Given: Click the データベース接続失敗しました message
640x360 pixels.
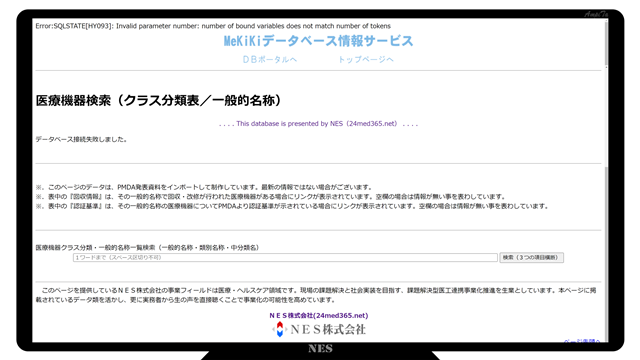Looking at the screenshot, I should click(82, 139).
